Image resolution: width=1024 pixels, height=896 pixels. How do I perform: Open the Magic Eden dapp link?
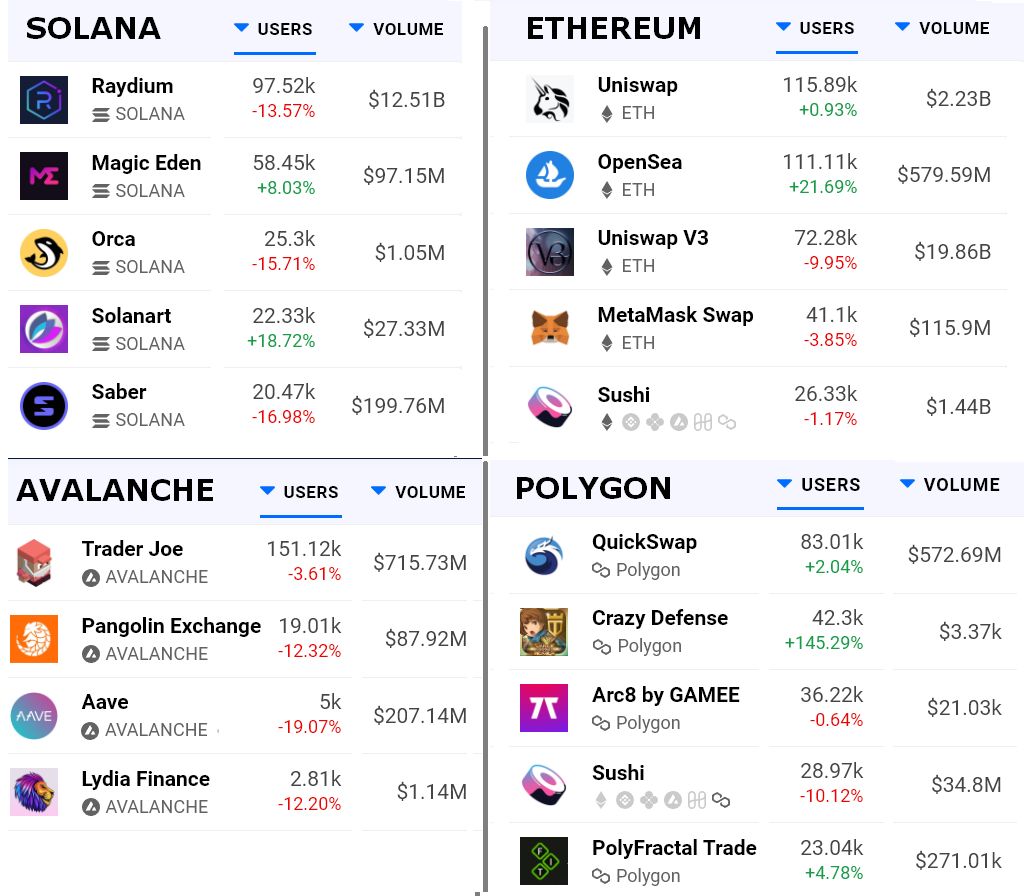pyautogui.click(x=146, y=163)
